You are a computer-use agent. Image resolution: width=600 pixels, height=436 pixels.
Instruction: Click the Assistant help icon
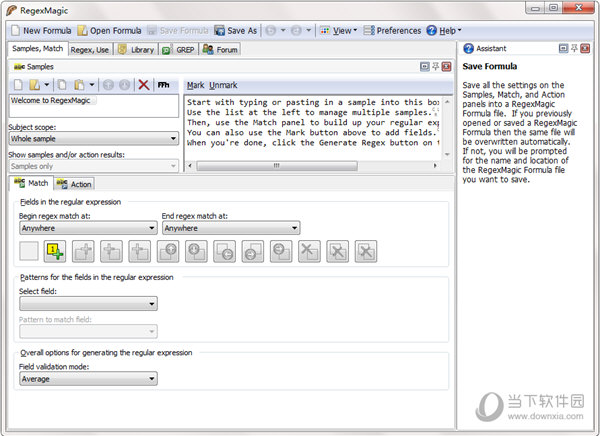click(x=468, y=49)
